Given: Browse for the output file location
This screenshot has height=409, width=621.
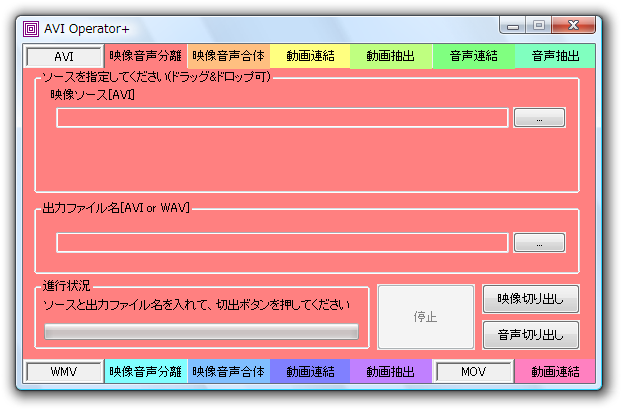Looking at the screenshot, I should 539,243.
